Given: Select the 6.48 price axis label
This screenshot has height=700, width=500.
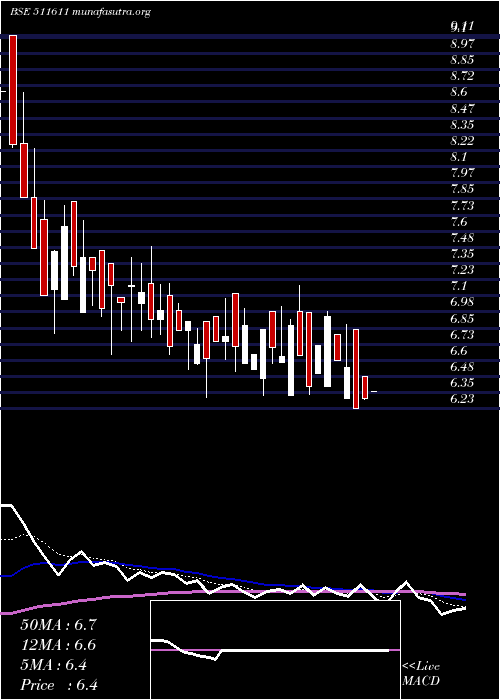Looking at the screenshot, I should 462,367.
